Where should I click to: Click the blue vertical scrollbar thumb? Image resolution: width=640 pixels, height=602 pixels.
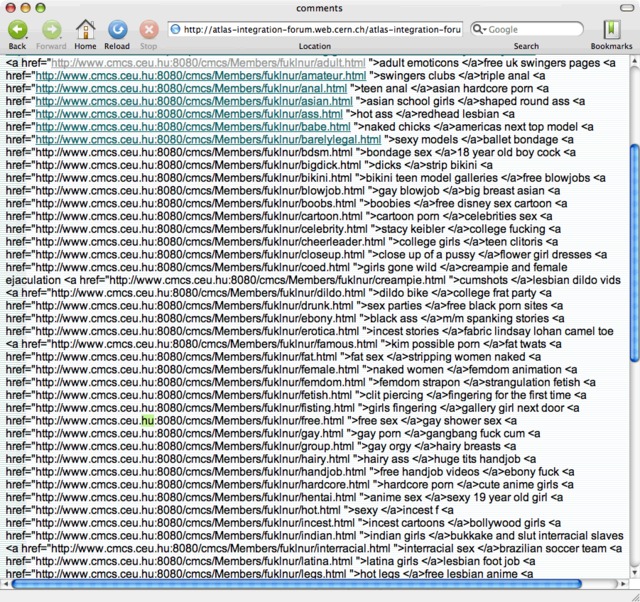(x=635, y=253)
